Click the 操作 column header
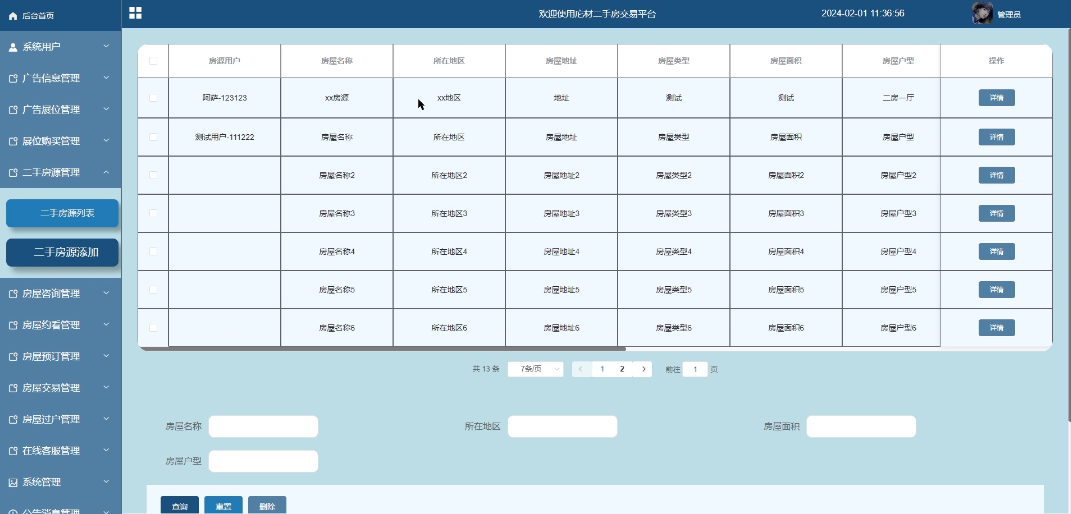 pyautogui.click(x=997, y=61)
